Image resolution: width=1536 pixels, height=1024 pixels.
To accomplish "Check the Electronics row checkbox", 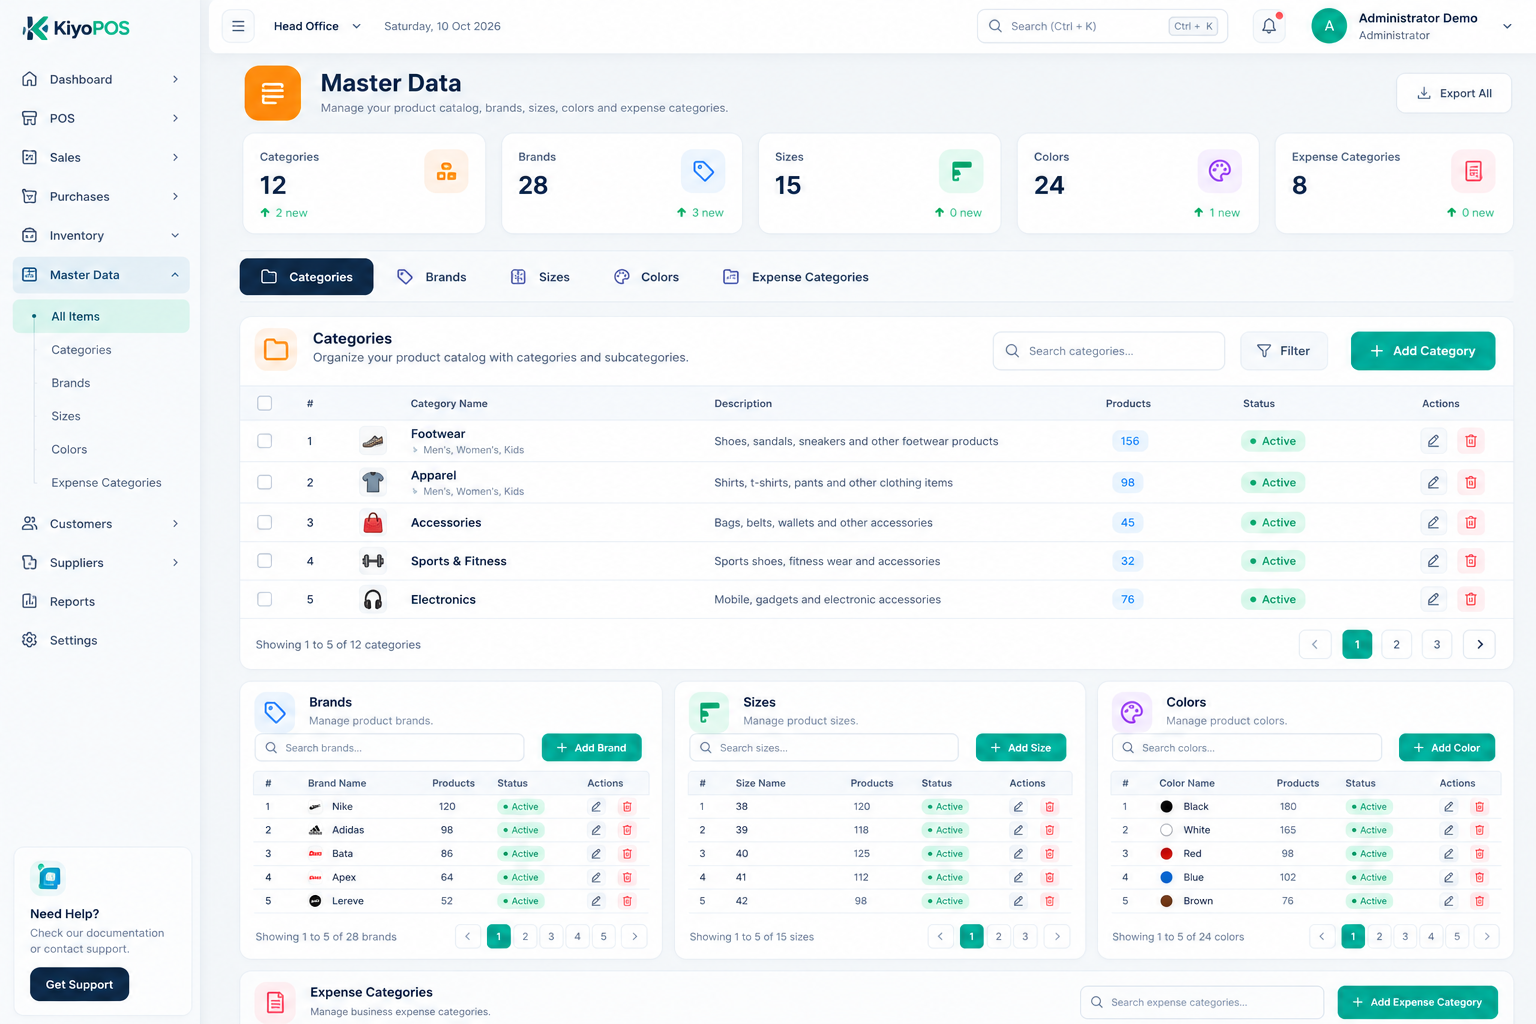I will (265, 599).
